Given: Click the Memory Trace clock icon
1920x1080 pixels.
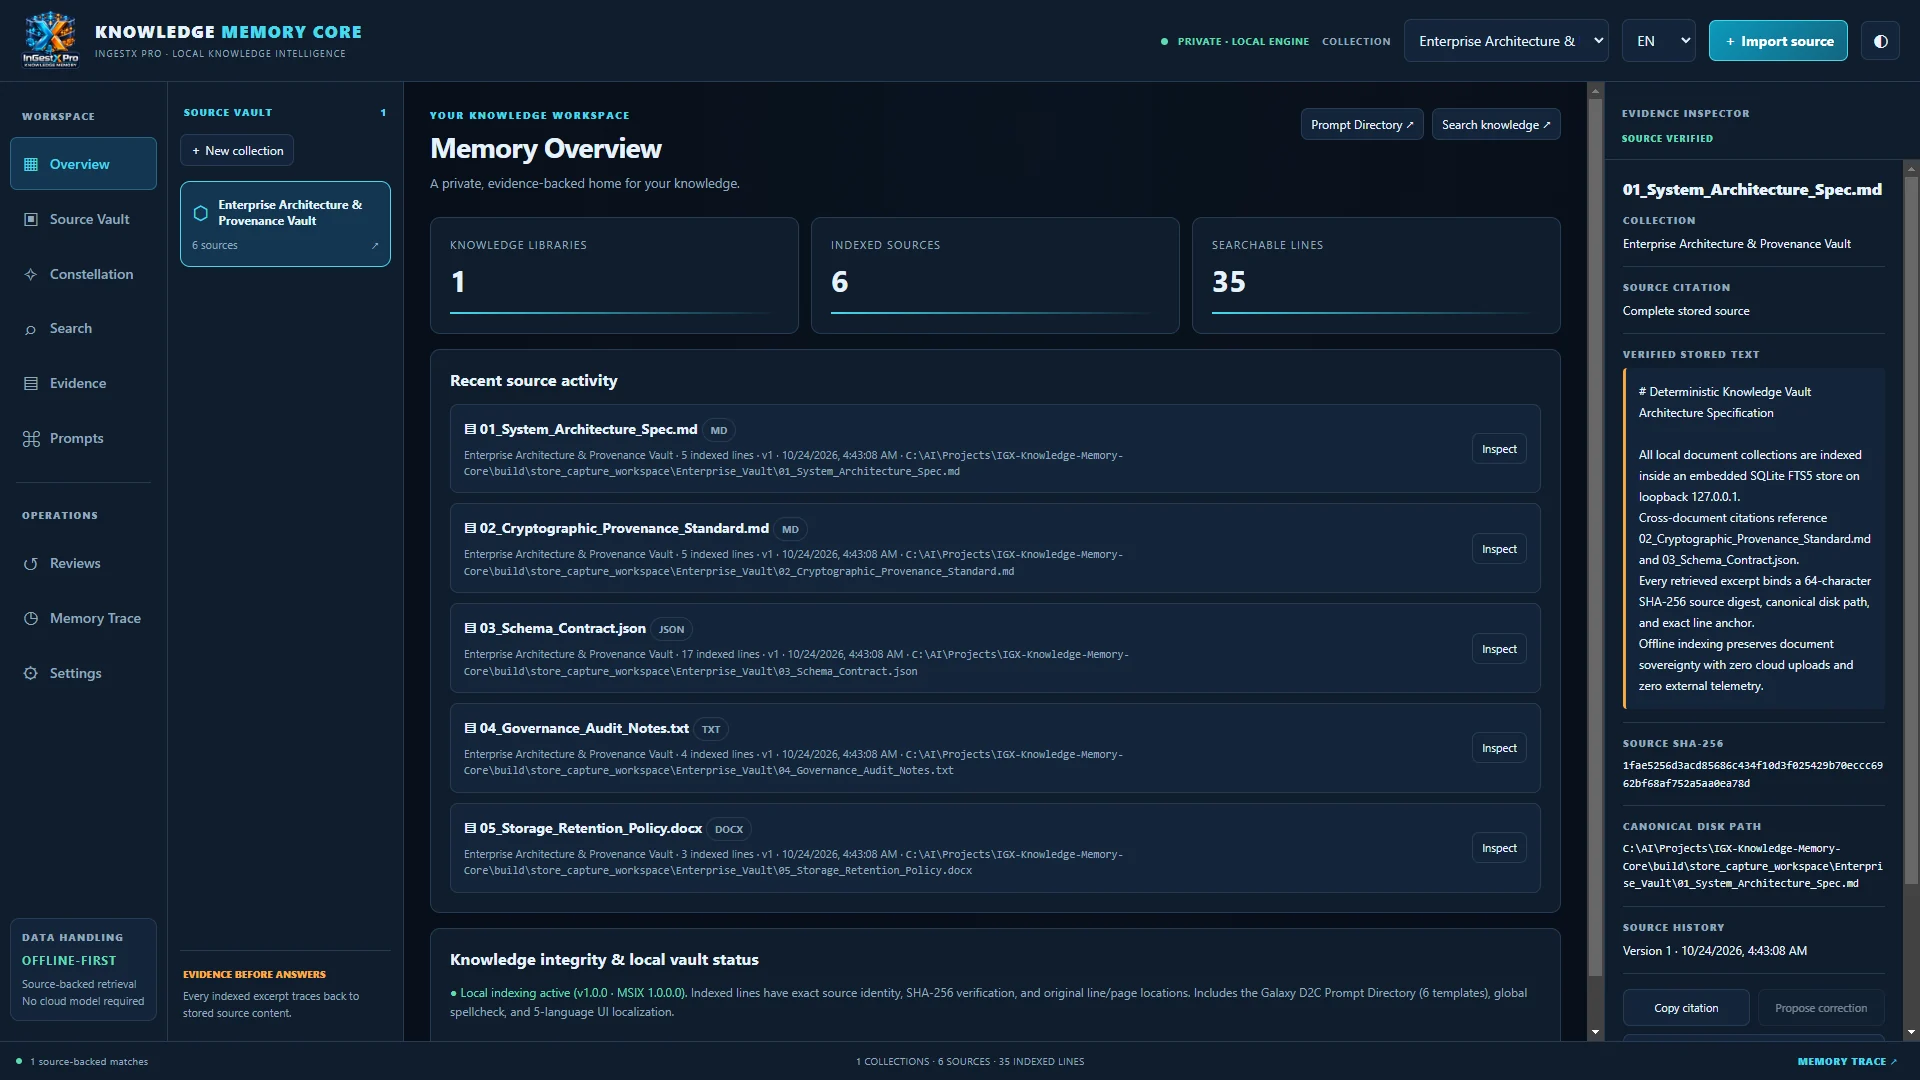Looking at the screenshot, I should pos(31,619).
